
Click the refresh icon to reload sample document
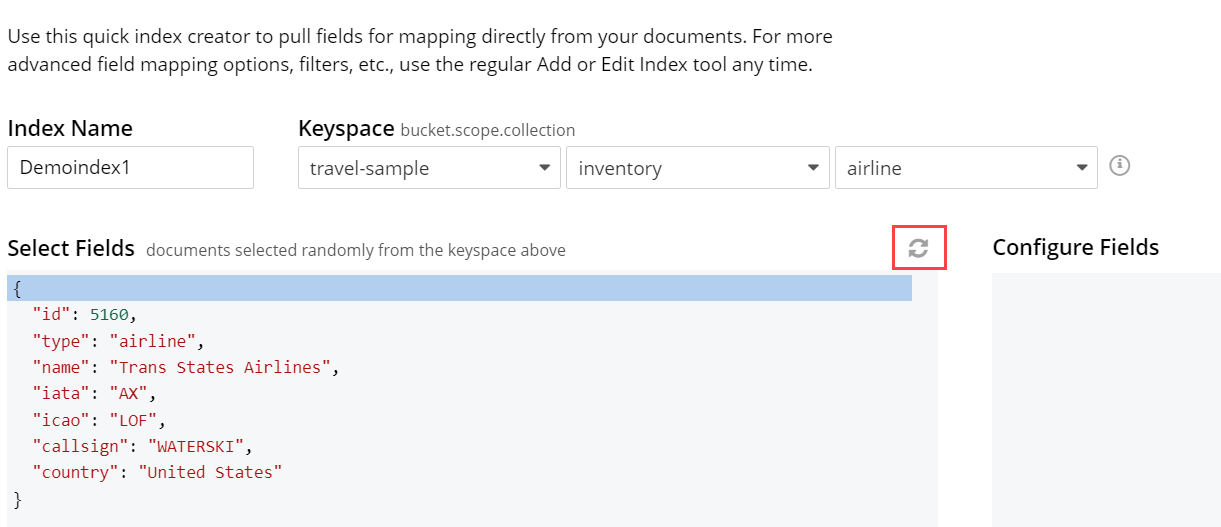tap(918, 249)
